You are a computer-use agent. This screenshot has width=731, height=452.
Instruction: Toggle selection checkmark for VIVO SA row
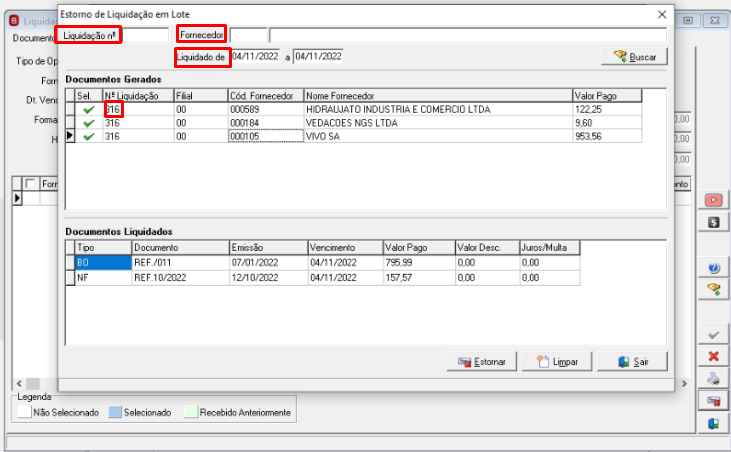tap(89, 137)
